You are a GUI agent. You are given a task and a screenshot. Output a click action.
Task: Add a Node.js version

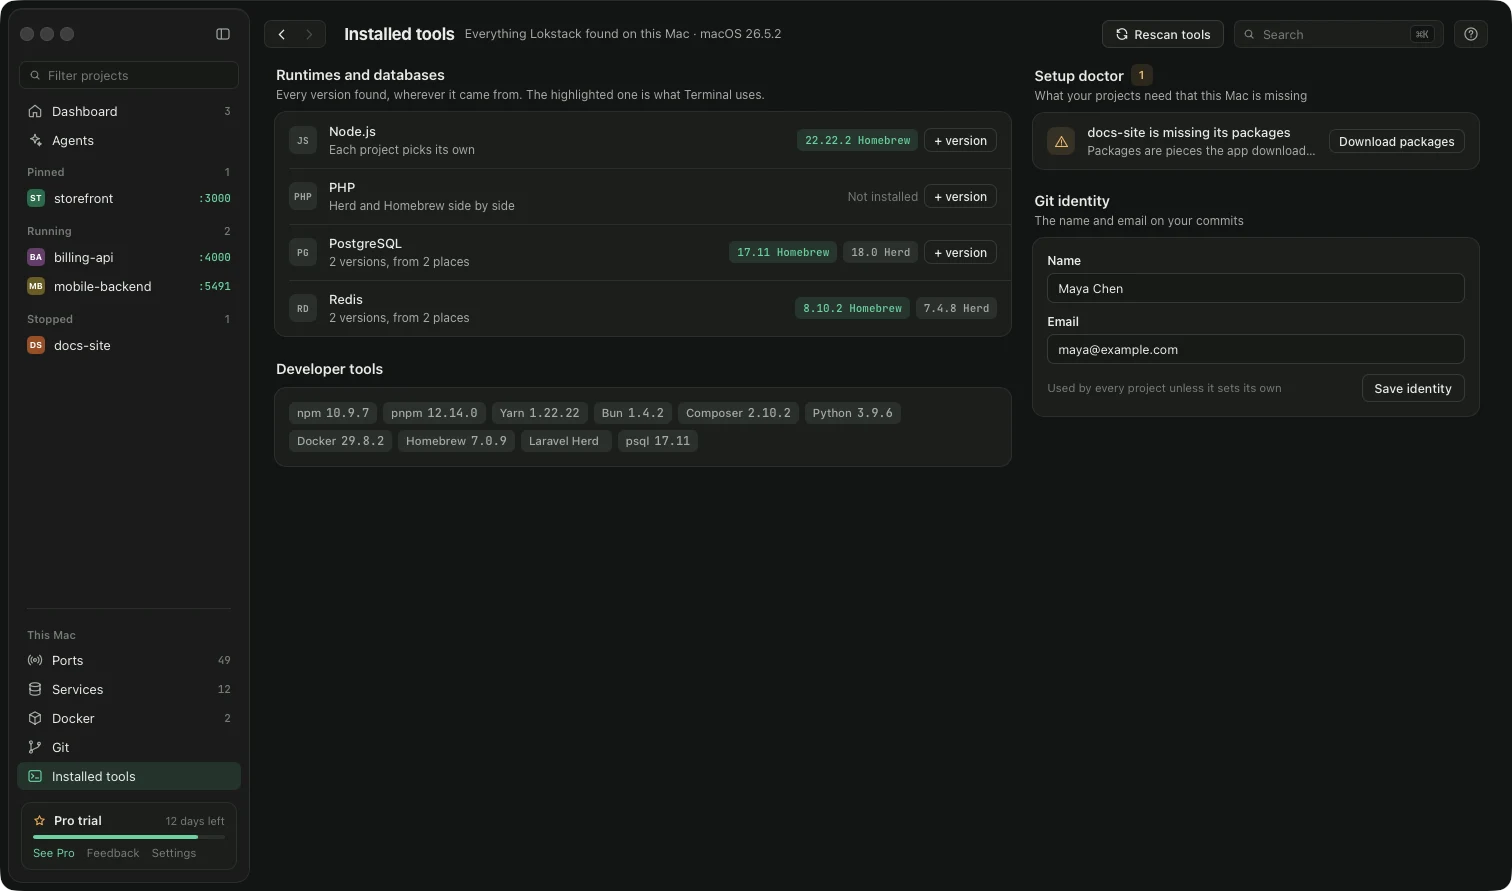point(960,140)
